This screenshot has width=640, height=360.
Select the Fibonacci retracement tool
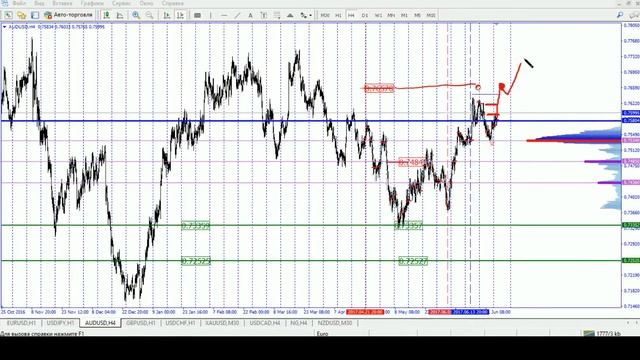click(277, 15)
